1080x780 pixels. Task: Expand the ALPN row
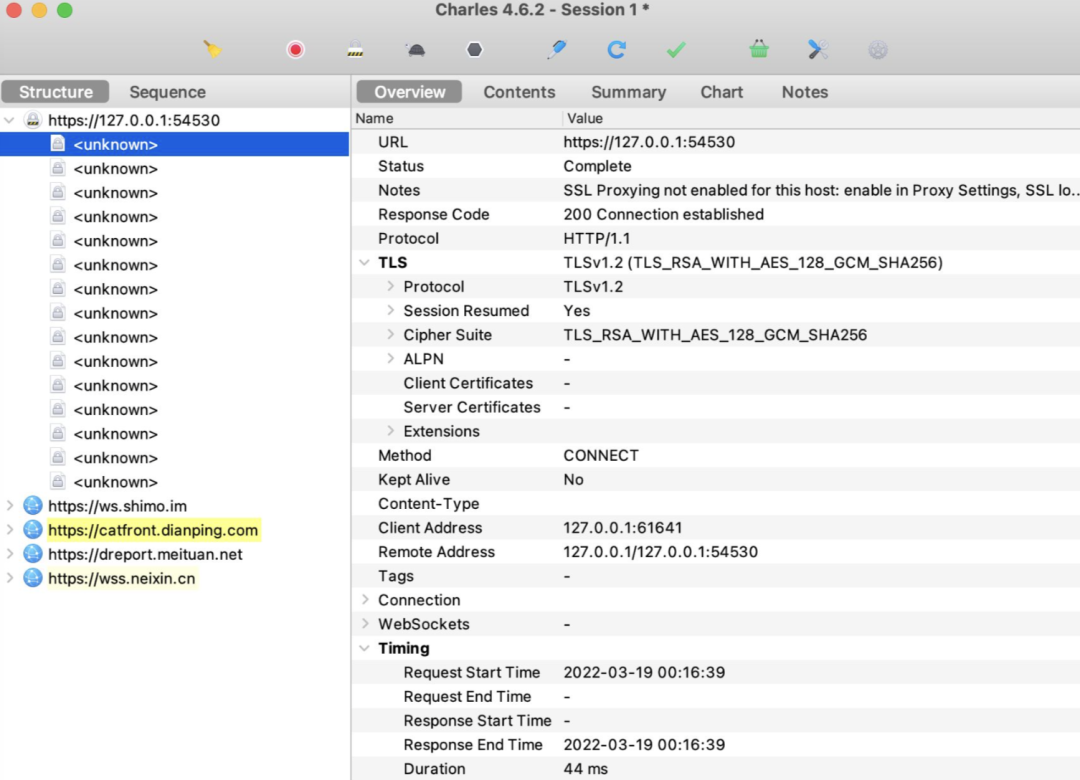pos(390,359)
